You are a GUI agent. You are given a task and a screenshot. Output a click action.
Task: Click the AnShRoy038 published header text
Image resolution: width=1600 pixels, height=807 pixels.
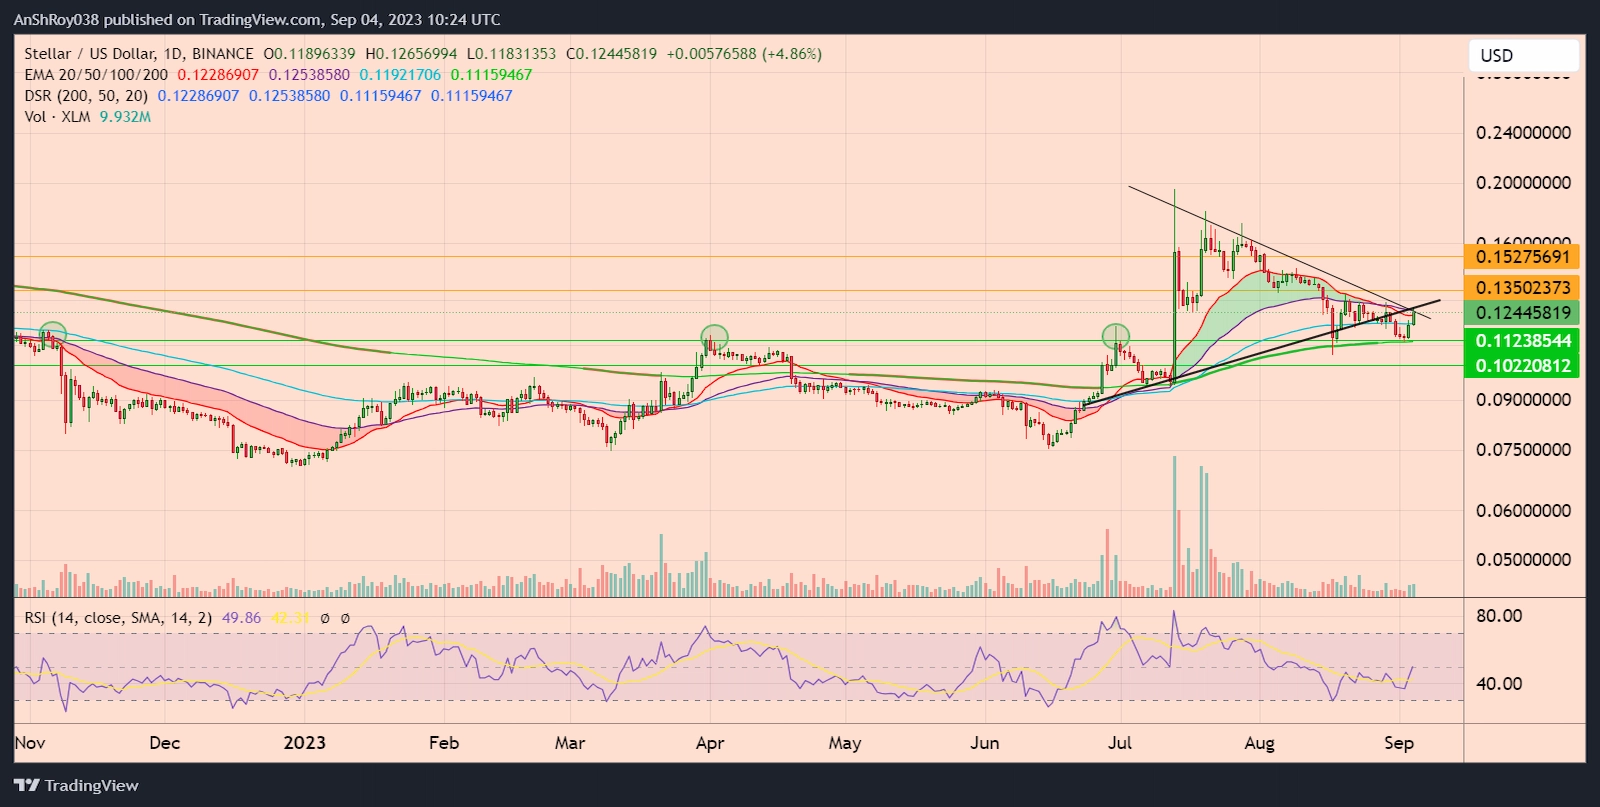(257, 19)
